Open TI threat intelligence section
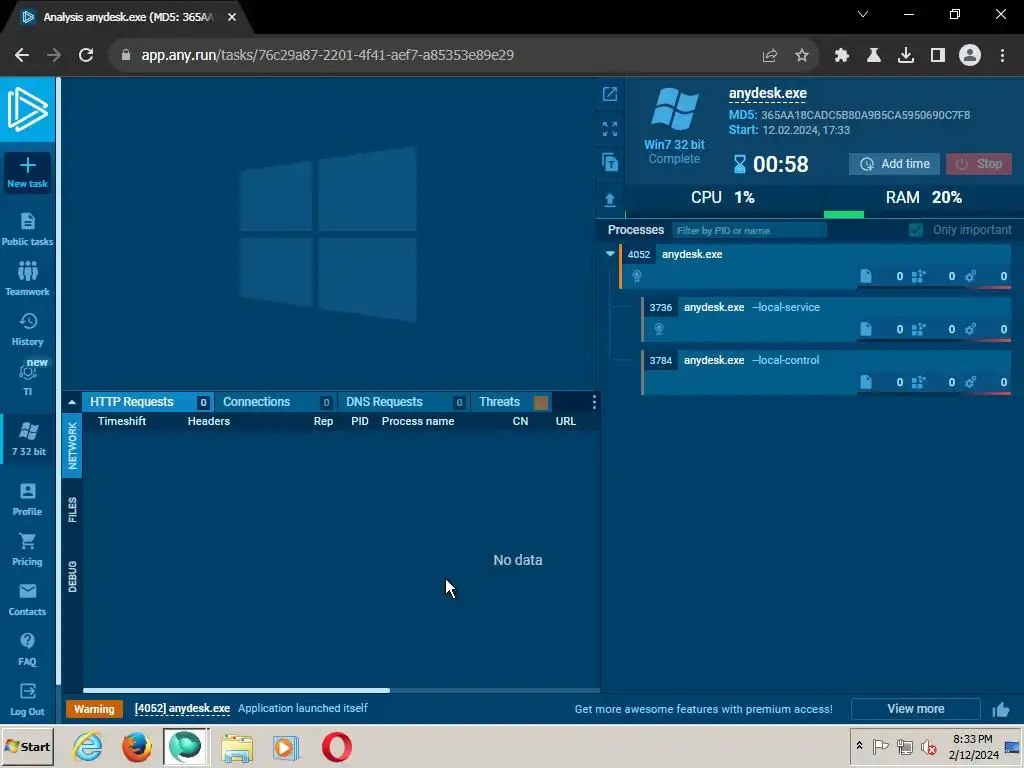Image resolution: width=1024 pixels, height=768 pixels. pyautogui.click(x=27, y=379)
